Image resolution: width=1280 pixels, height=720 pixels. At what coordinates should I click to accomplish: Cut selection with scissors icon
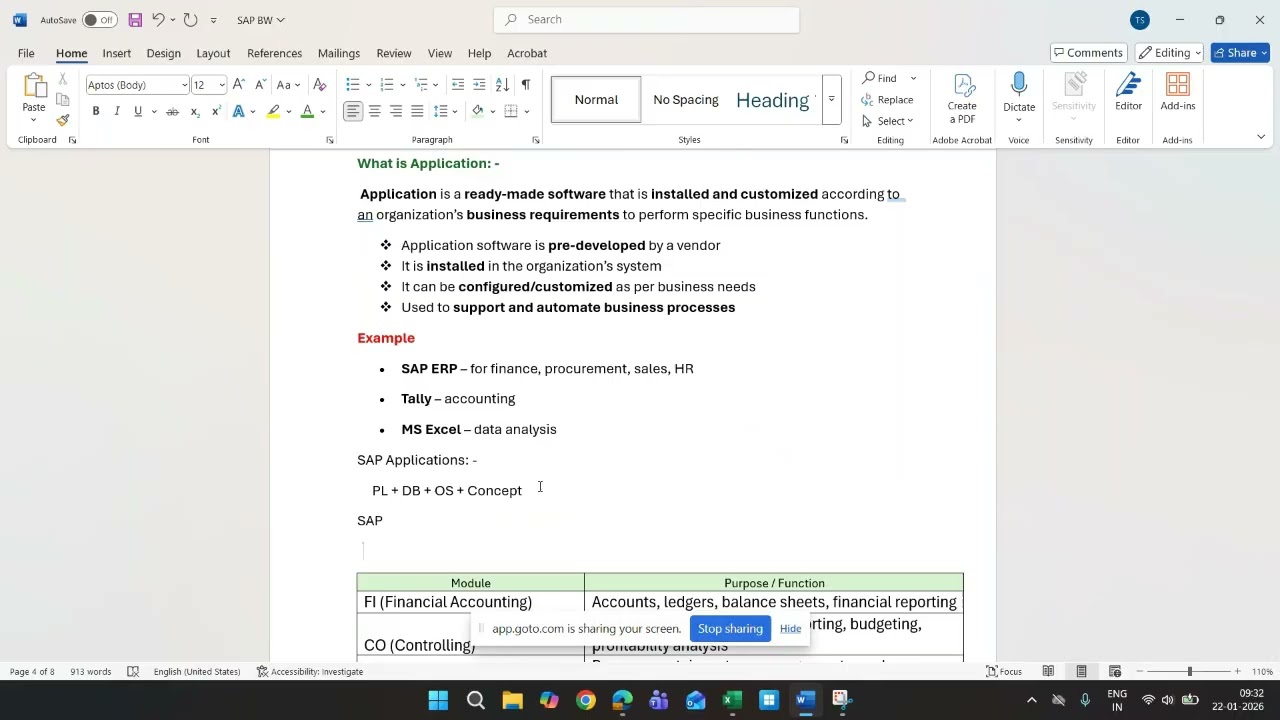pyautogui.click(x=63, y=78)
